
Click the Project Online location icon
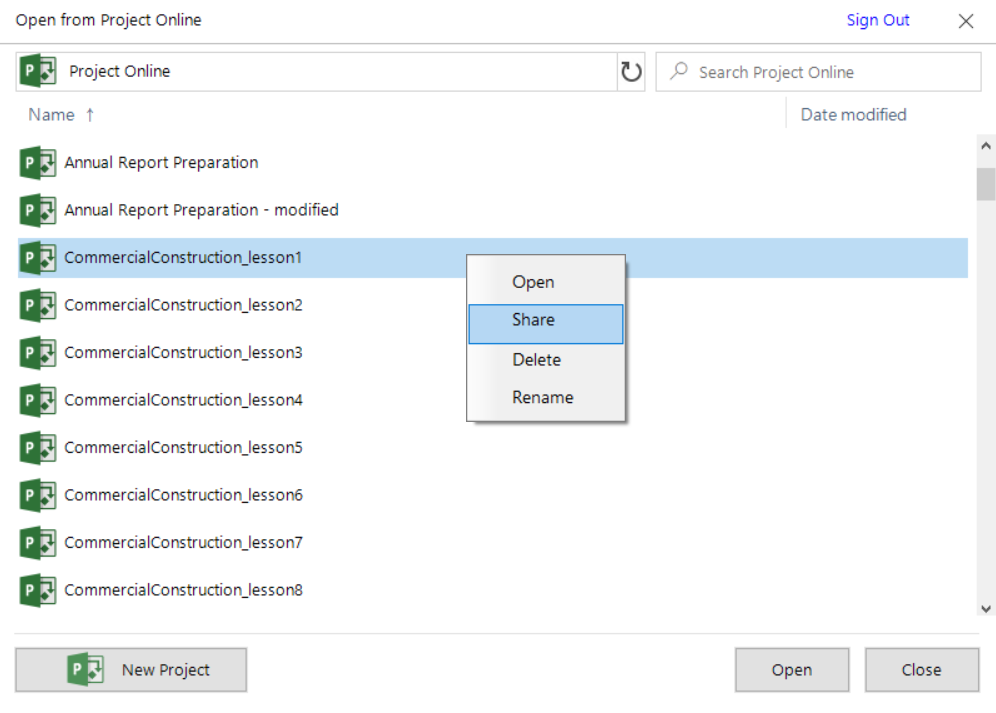[x=38, y=71]
